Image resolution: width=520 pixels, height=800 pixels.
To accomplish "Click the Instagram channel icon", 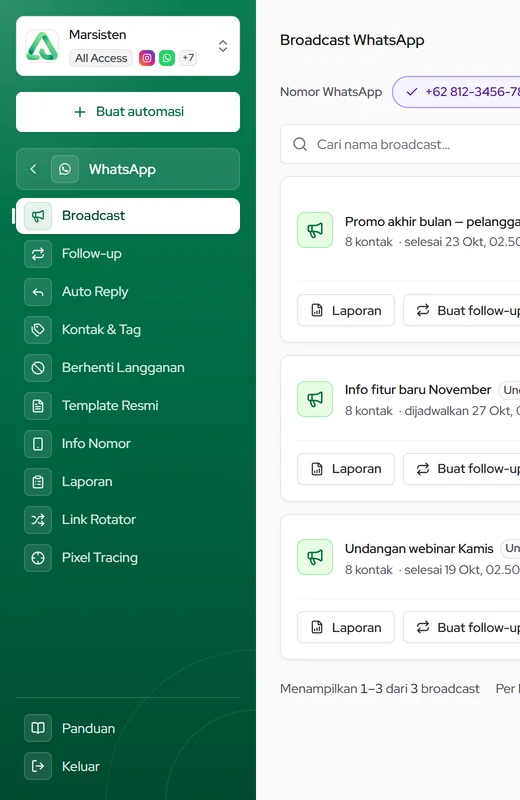I will pos(147,58).
